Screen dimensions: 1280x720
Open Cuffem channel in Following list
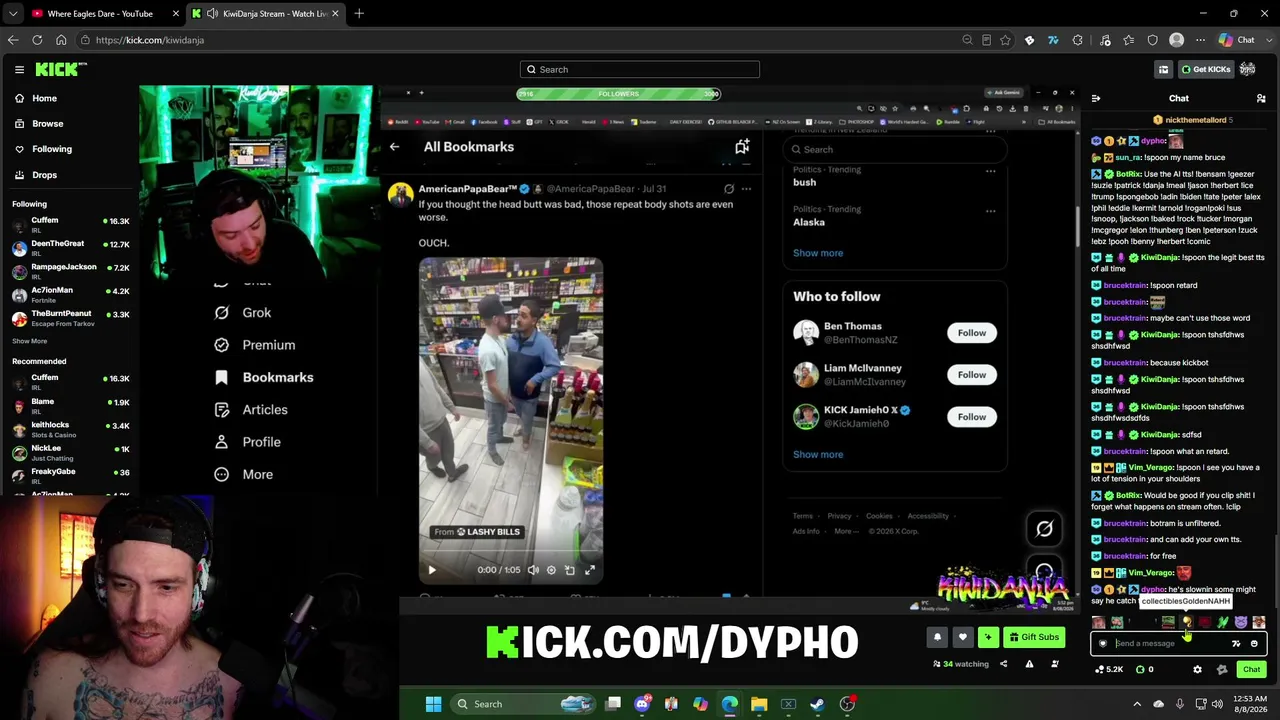pyautogui.click(x=70, y=224)
